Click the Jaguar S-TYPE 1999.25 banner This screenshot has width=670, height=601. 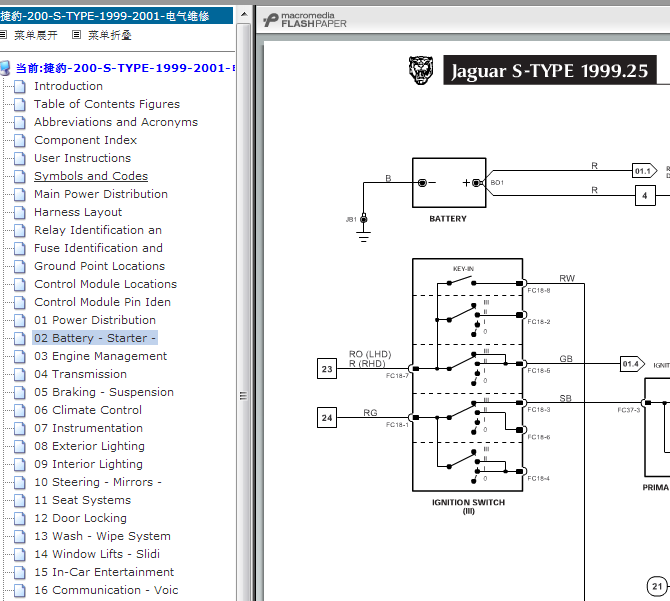[550, 70]
